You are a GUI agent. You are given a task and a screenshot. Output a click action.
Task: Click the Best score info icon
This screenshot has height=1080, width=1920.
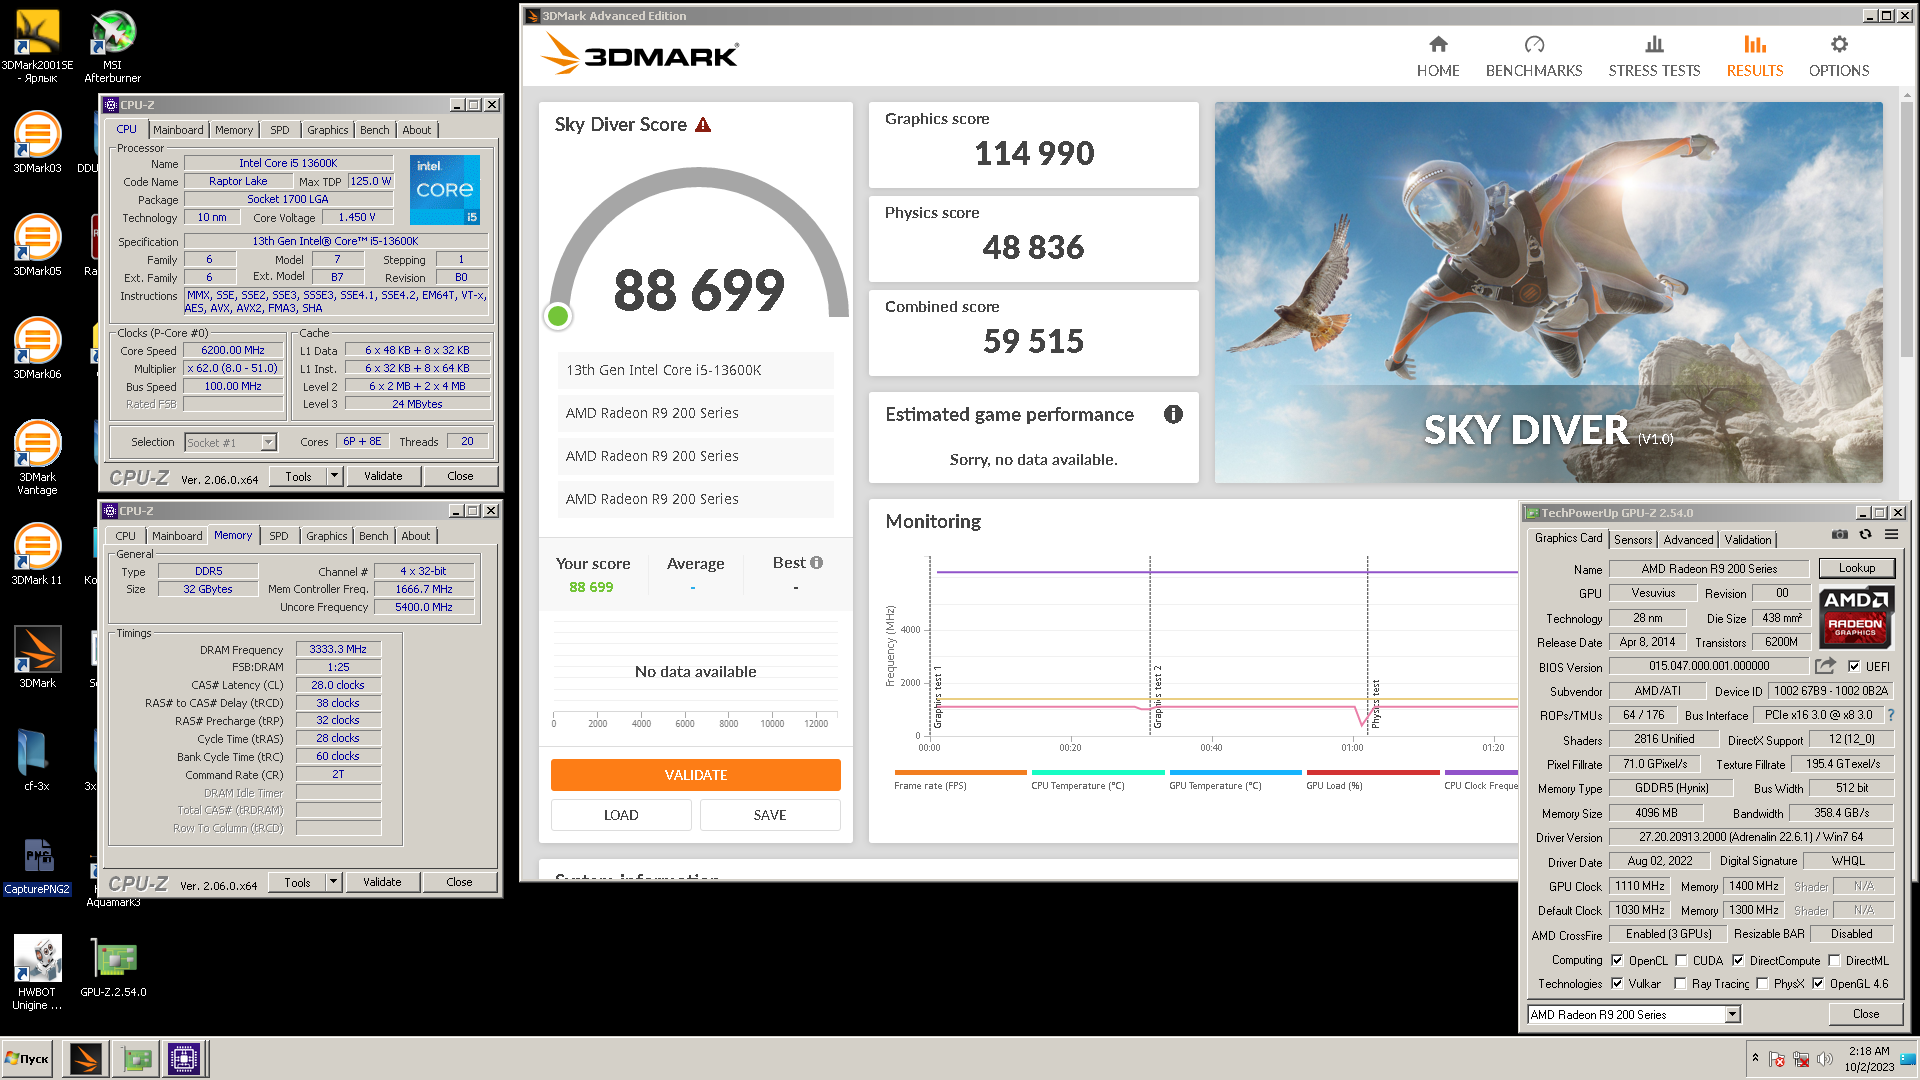click(x=817, y=563)
